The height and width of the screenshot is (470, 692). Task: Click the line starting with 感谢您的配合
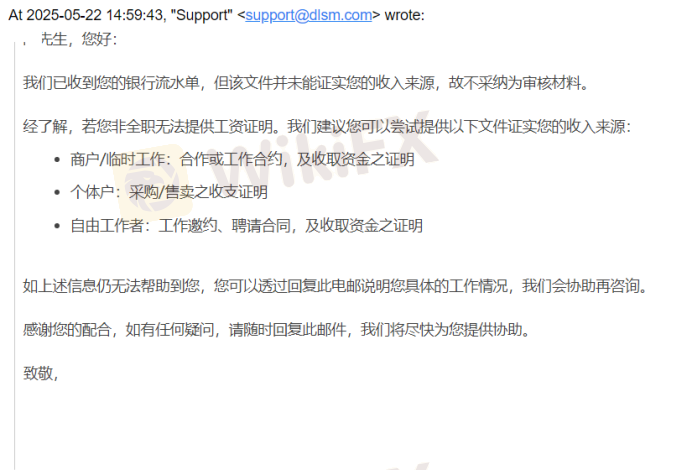pos(277,329)
